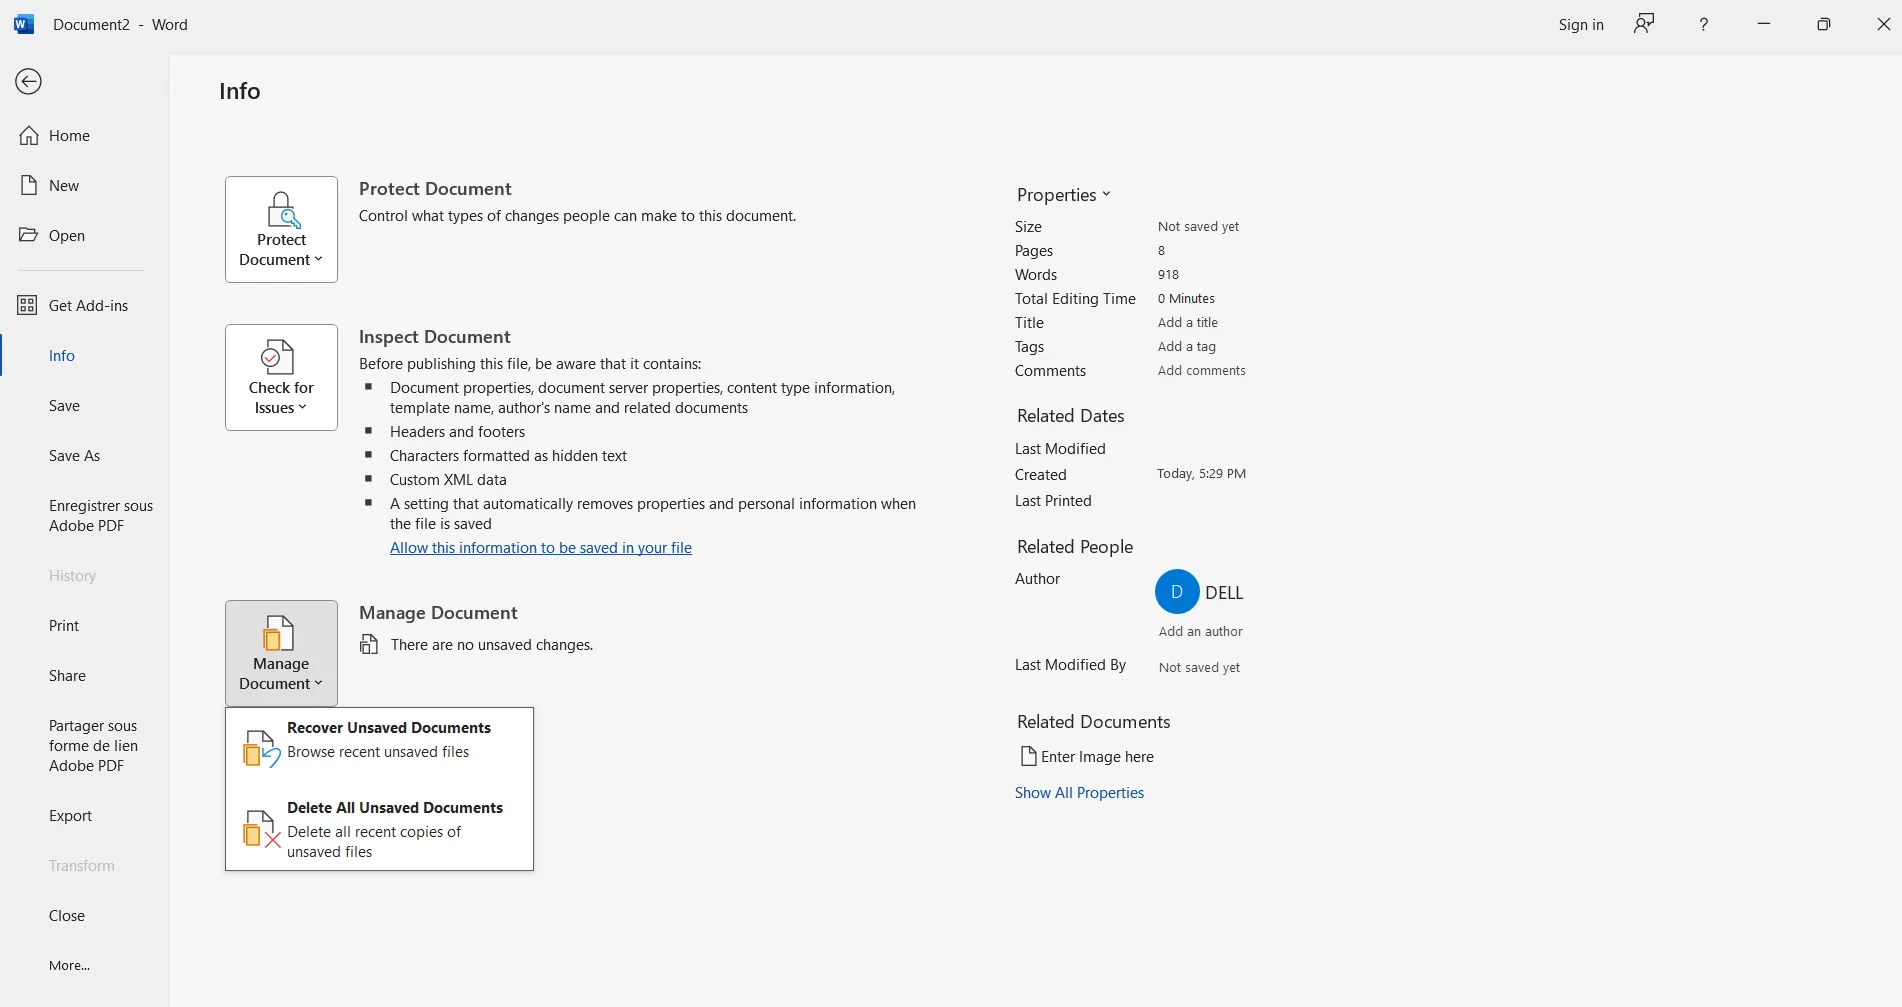Click Allow this information to be saved link
This screenshot has width=1902, height=1007.
point(540,547)
